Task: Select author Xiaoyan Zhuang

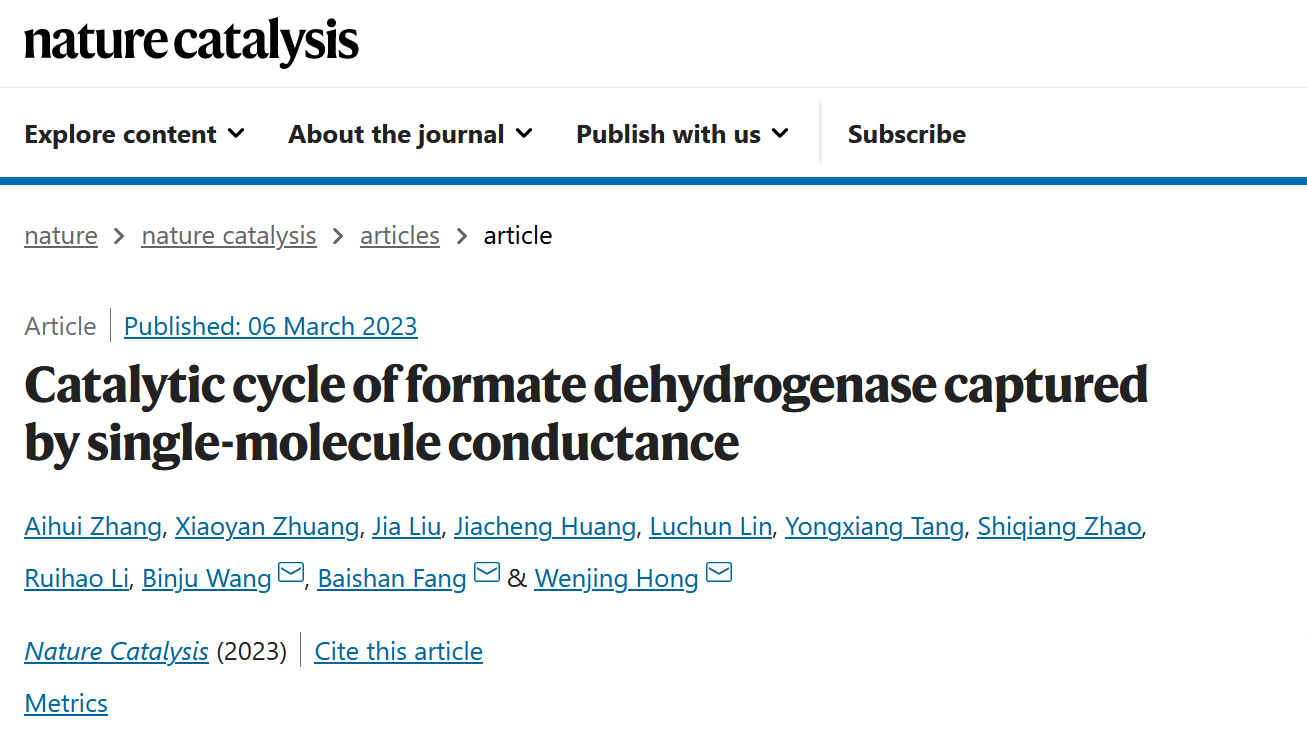Action: (266, 526)
